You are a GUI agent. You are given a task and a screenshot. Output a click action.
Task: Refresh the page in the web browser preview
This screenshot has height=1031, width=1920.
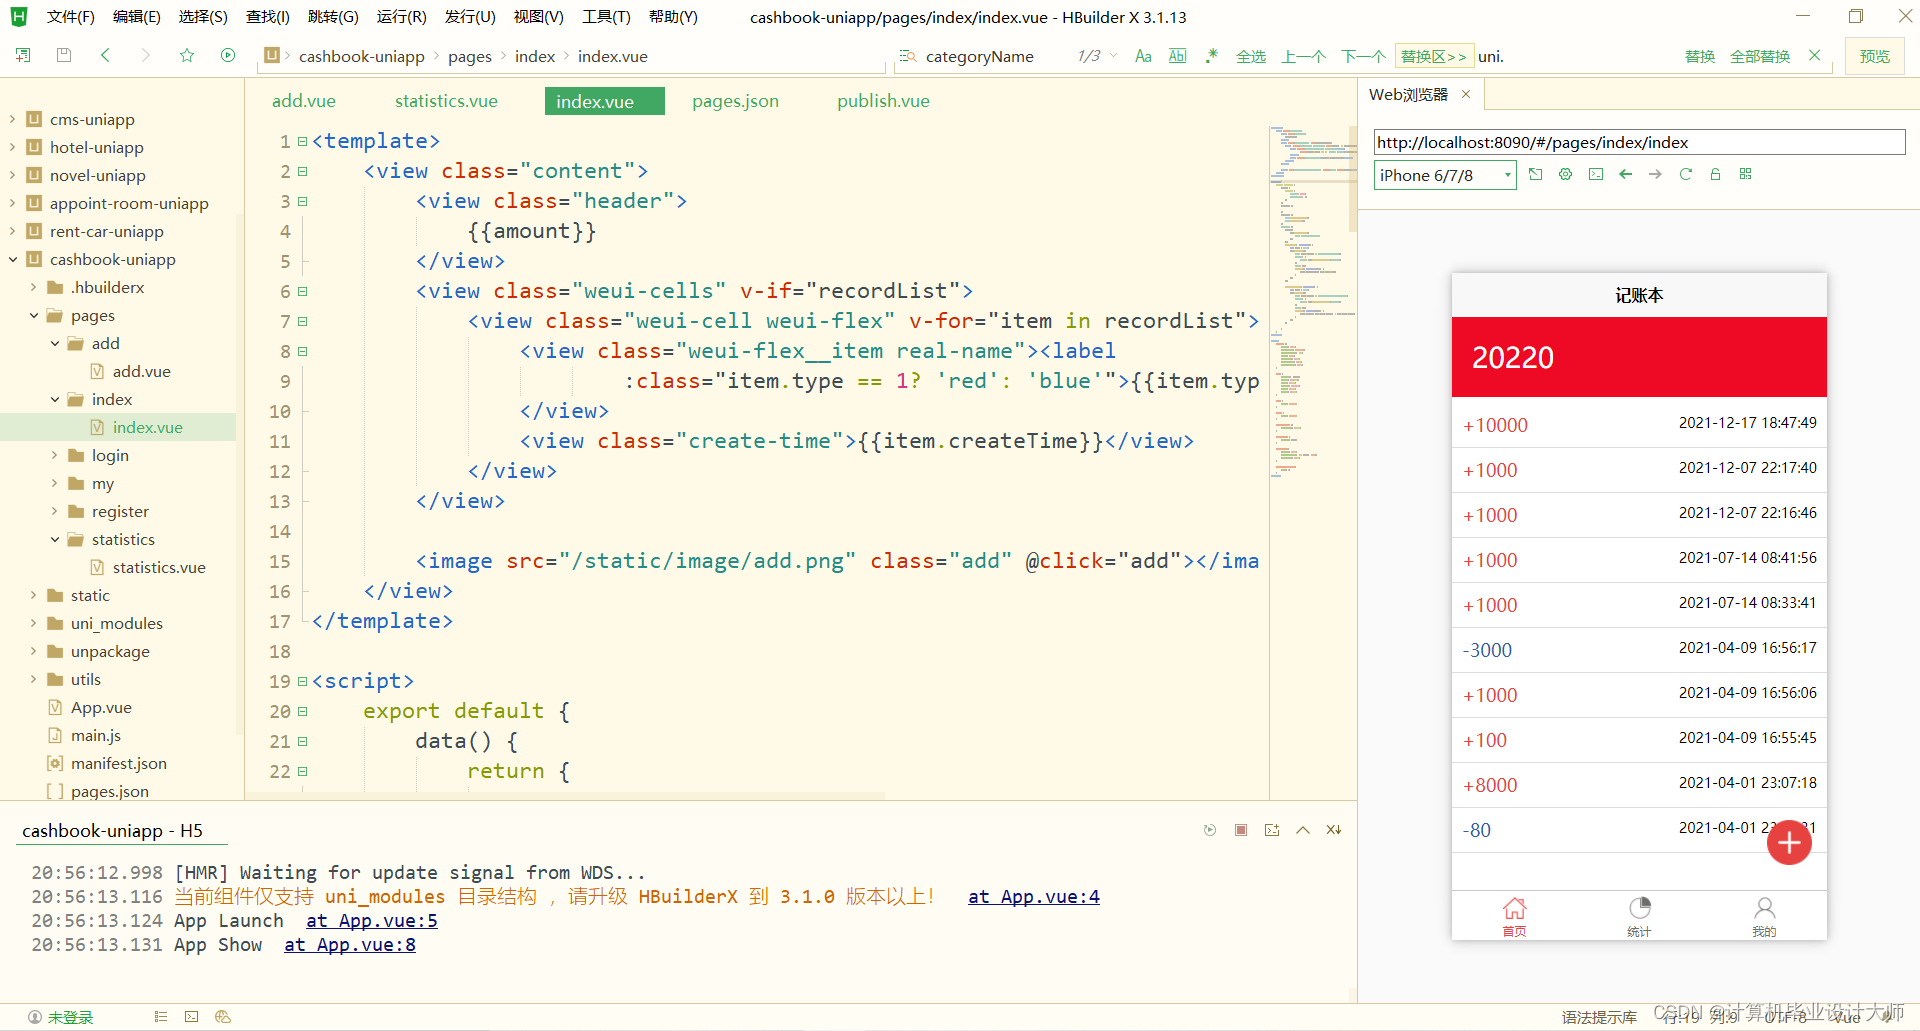tap(1686, 174)
